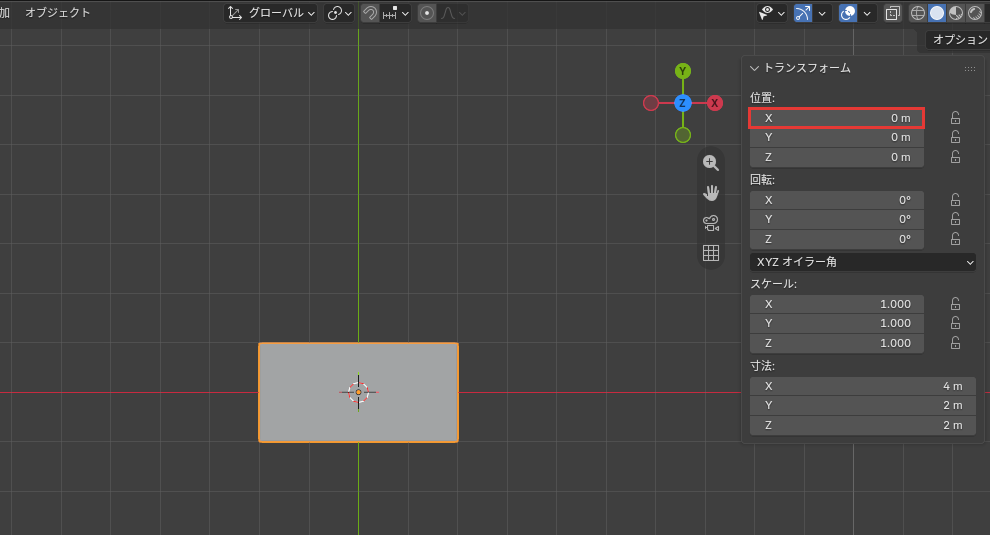Click the スケール X field
The width and height of the screenshot is (990, 535).
click(837, 304)
